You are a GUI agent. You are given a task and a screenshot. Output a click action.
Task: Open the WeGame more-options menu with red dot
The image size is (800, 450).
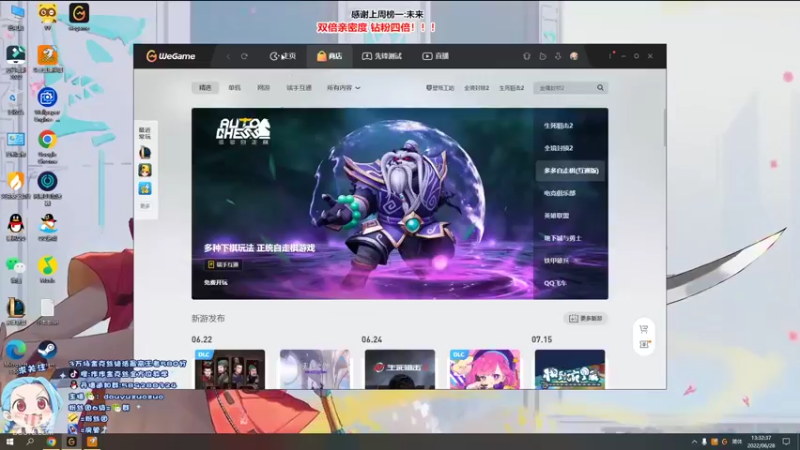click(x=611, y=56)
